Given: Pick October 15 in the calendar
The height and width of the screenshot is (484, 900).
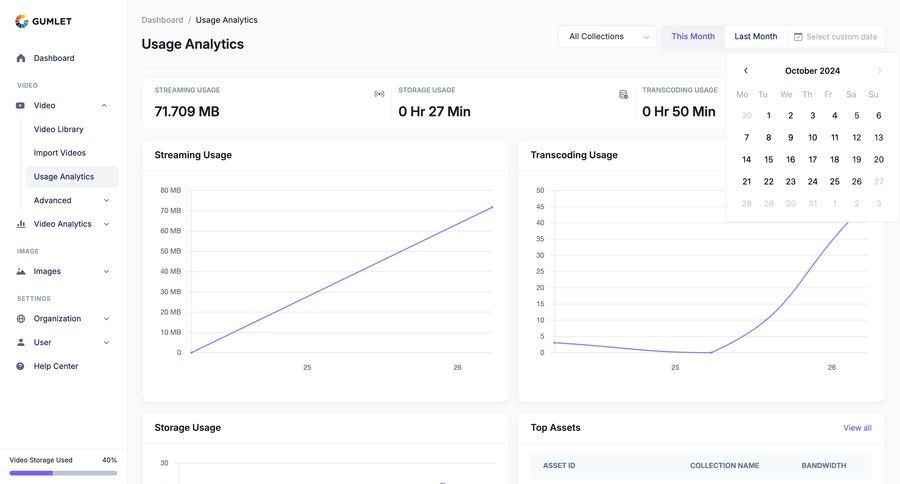Looking at the screenshot, I should coord(769,160).
